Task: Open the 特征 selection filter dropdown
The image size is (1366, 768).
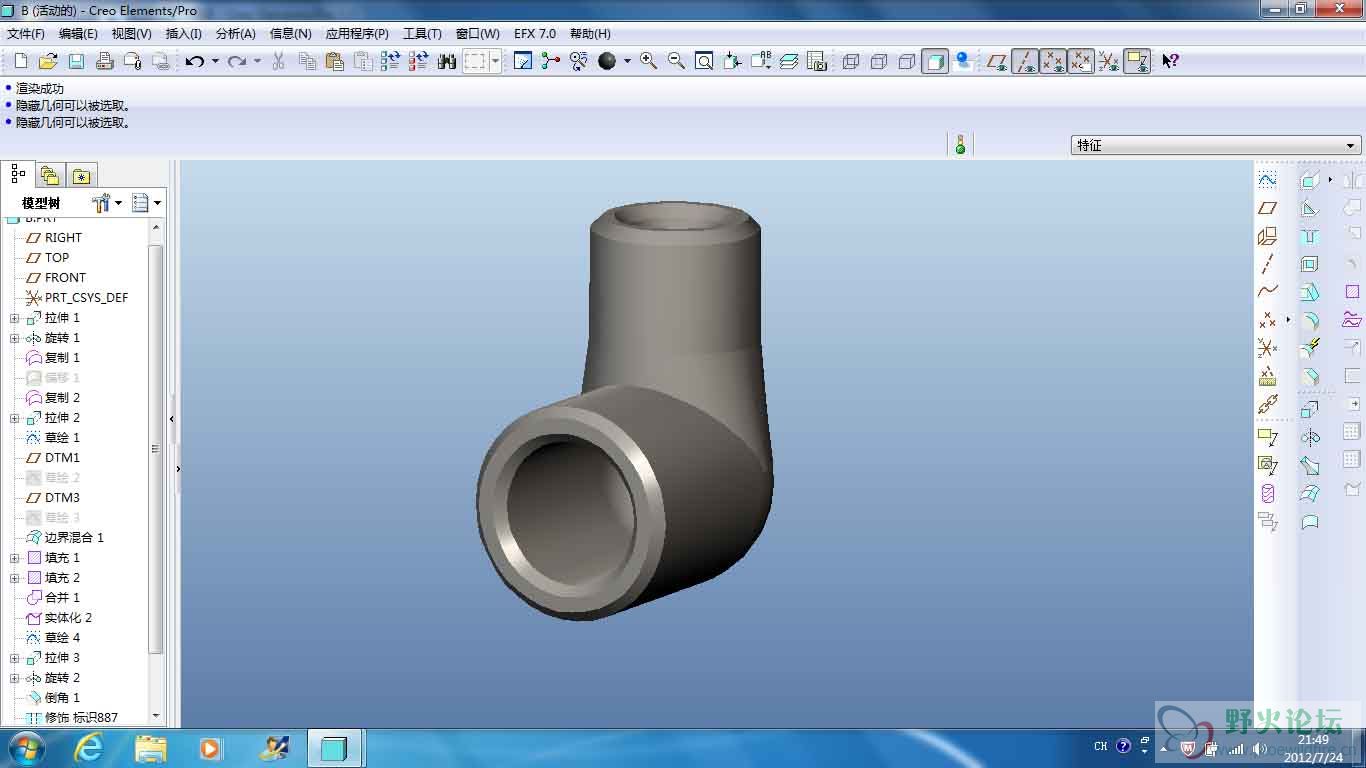Action: click(x=1215, y=145)
